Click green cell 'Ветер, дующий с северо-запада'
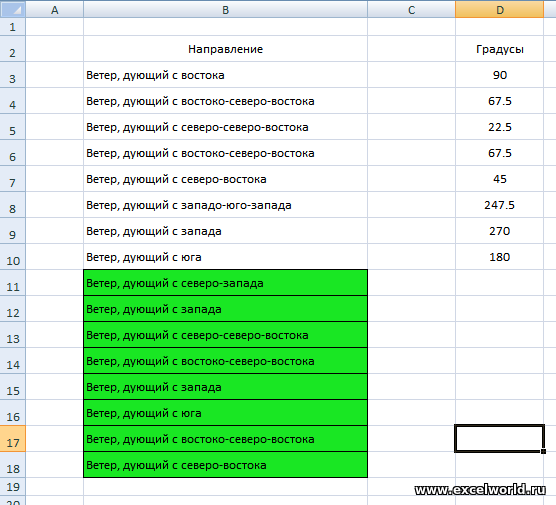Screen dimensions: 556x505 click(226, 283)
